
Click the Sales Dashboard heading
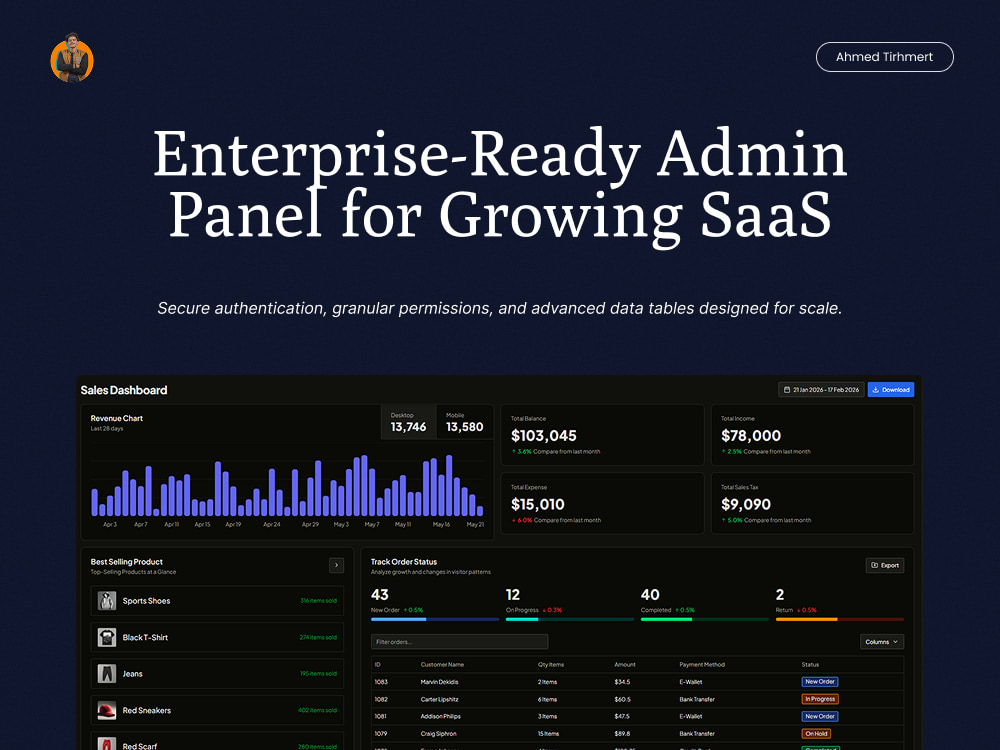(x=124, y=390)
